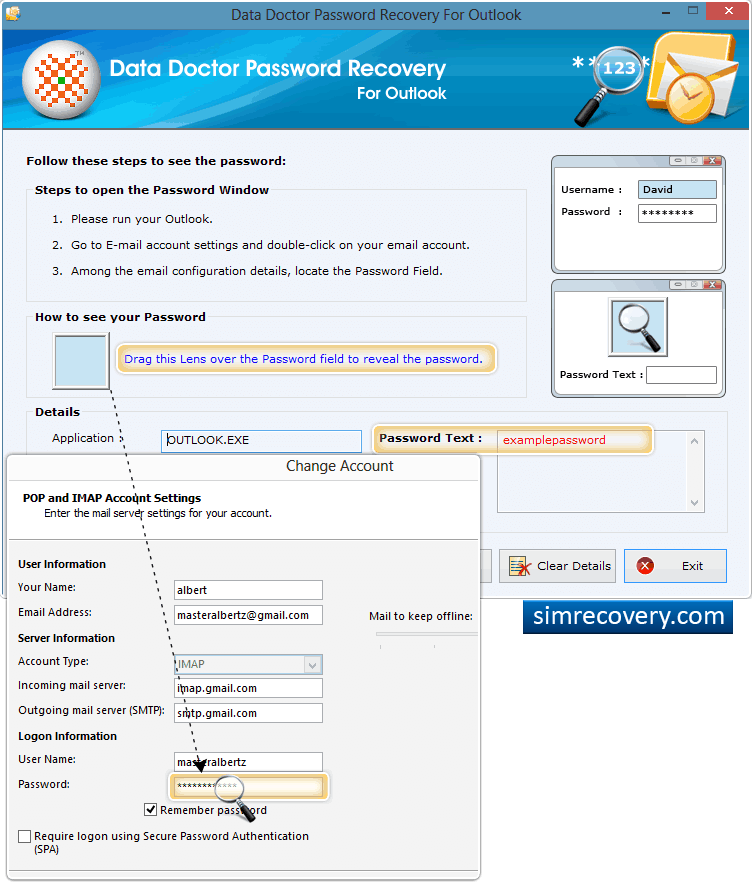Close the Data Doctor window
This screenshot has height=882, width=752.
(x=728, y=11)
